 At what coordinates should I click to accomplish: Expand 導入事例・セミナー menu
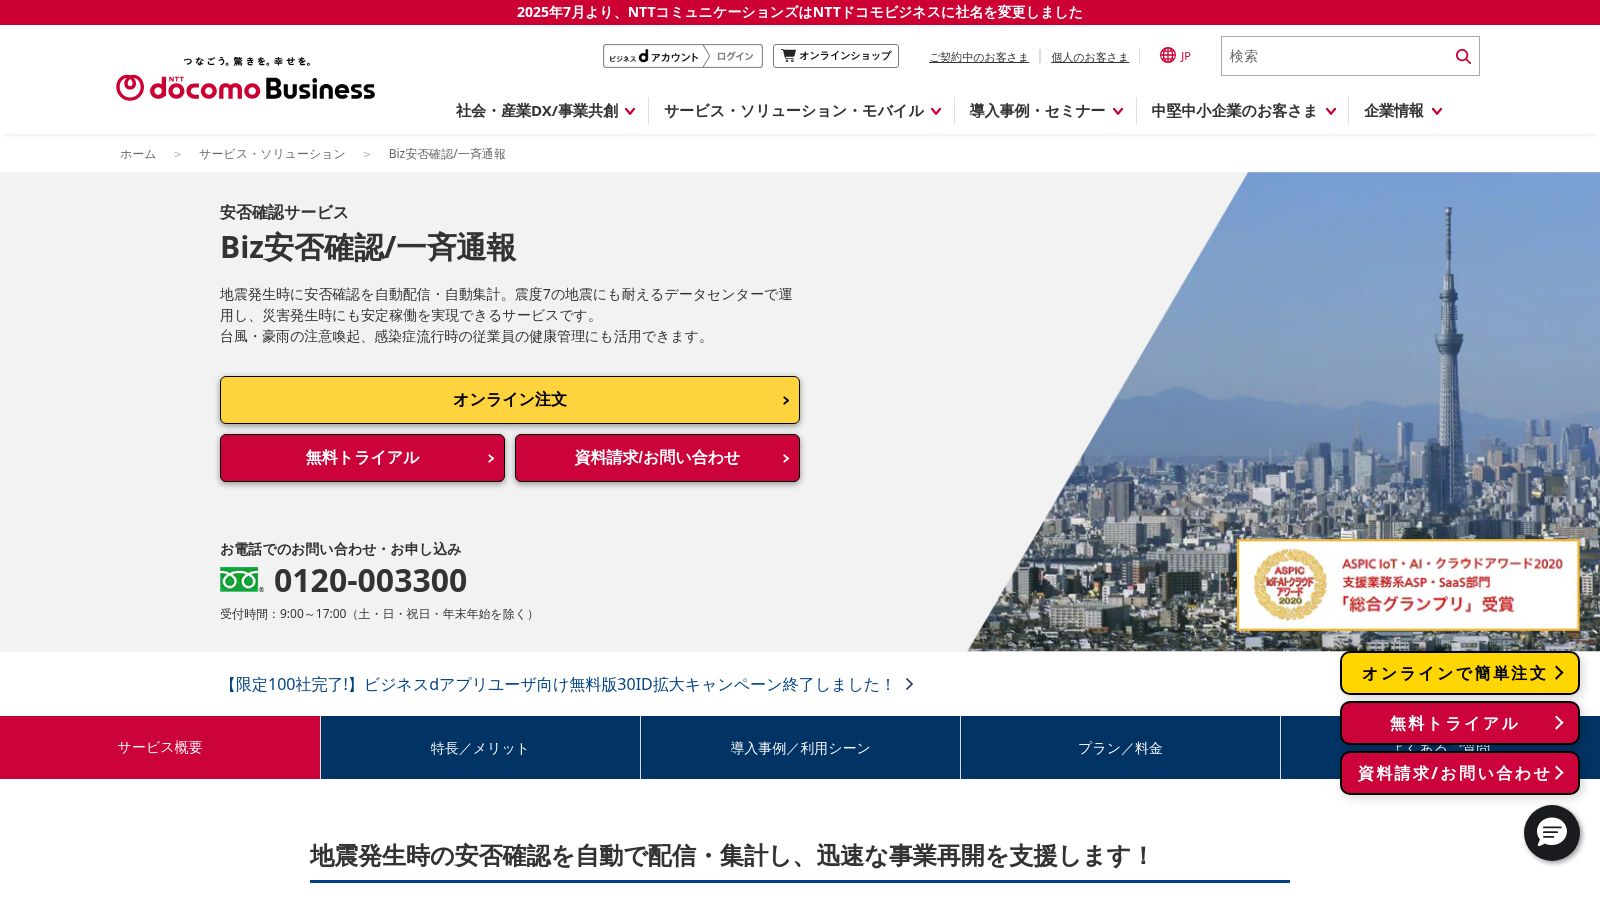pyautogui.click(x=1045, y=111)
